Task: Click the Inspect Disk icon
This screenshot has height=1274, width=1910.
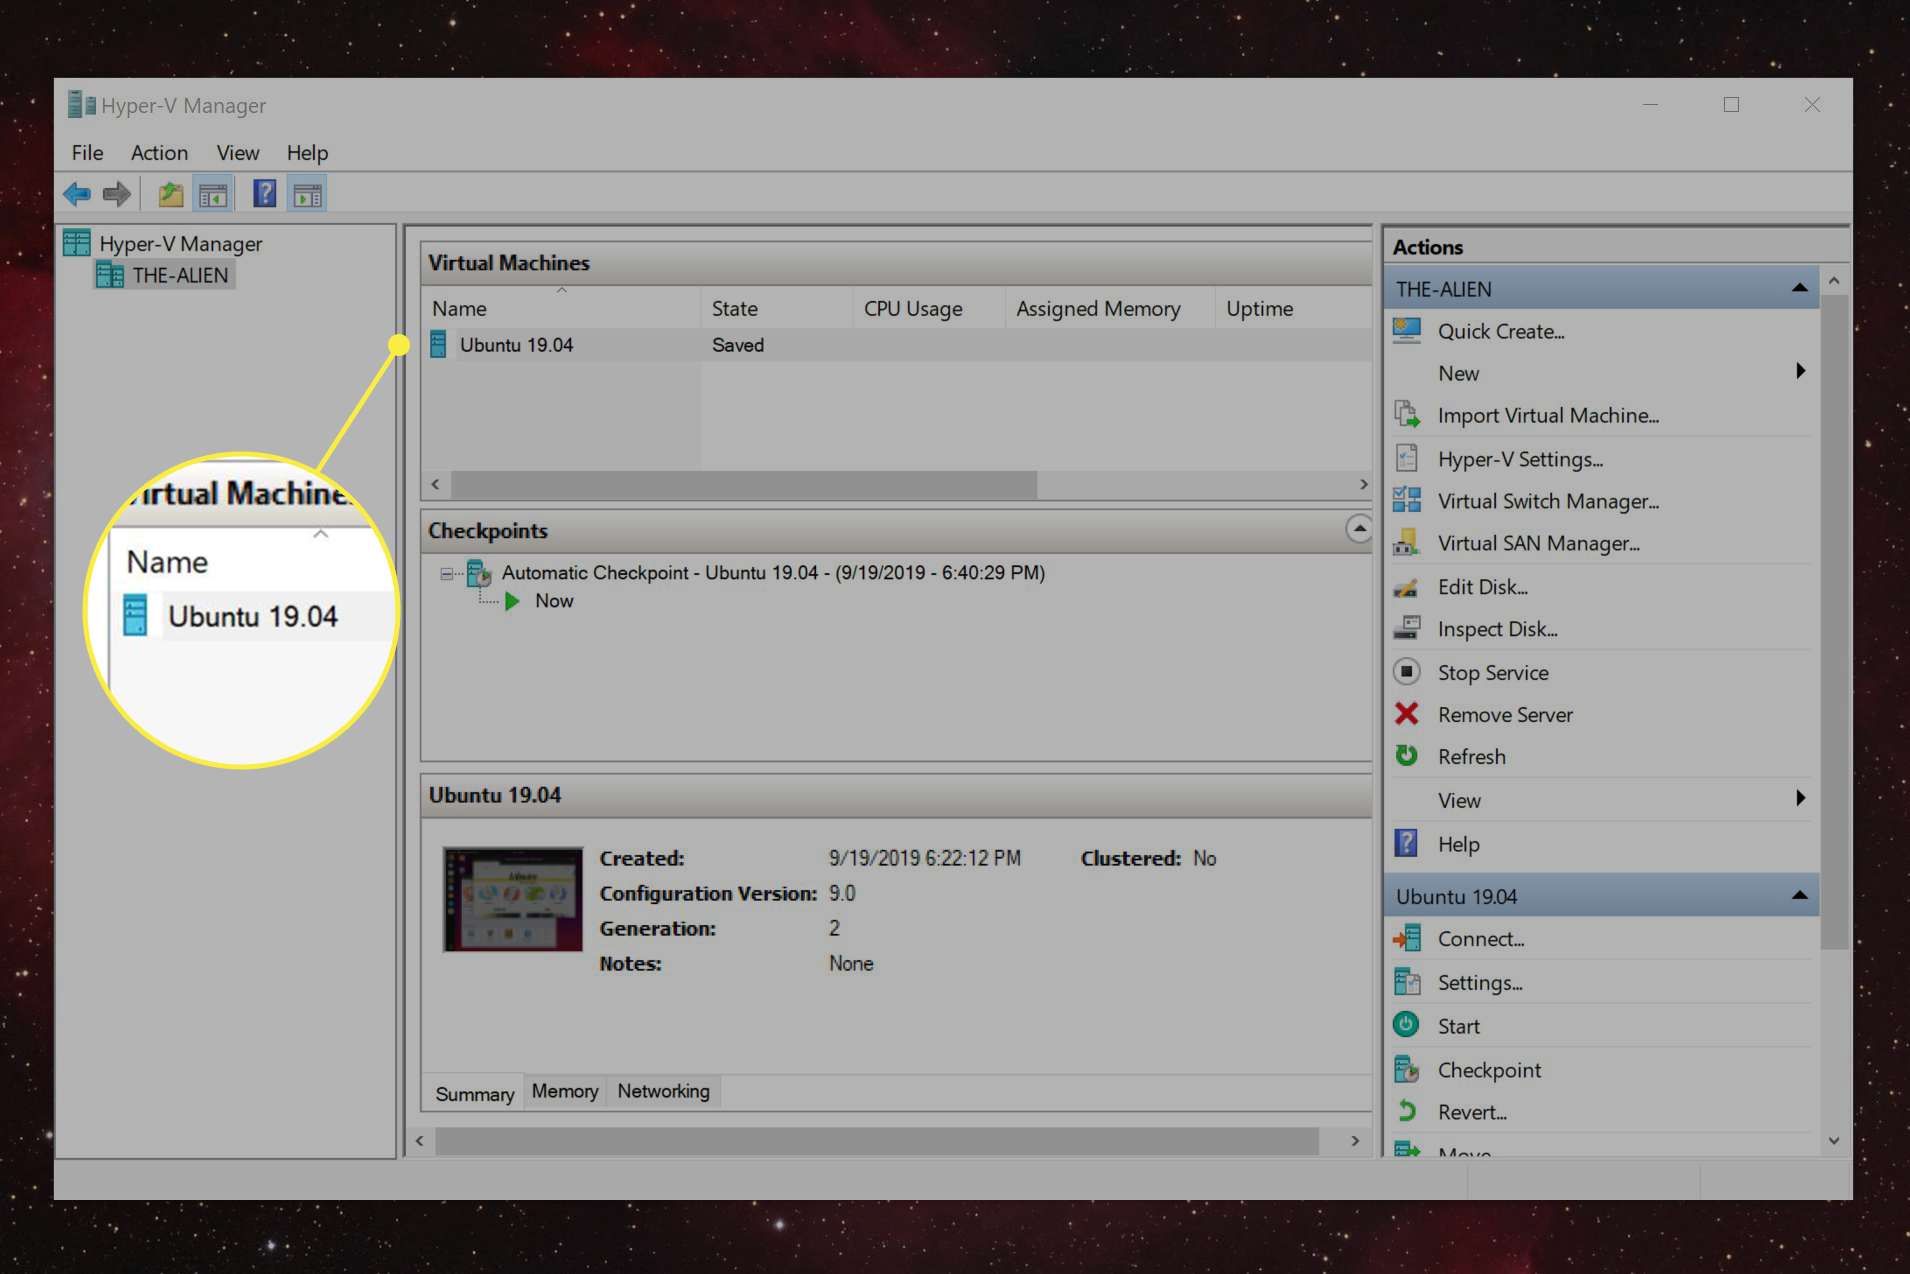Action: [x=1407, y=629]
